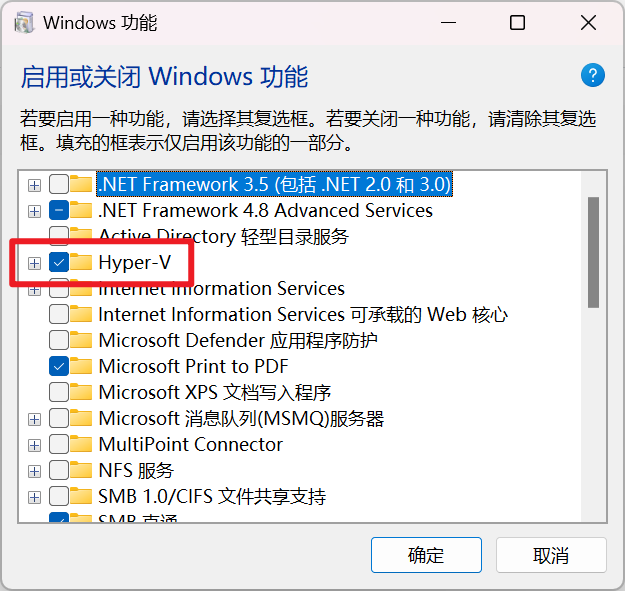Select the Microsoft 消息队列(MSMQ)服务器 item
Viewport: 625px width, 591px height.
tap(241, 419)
